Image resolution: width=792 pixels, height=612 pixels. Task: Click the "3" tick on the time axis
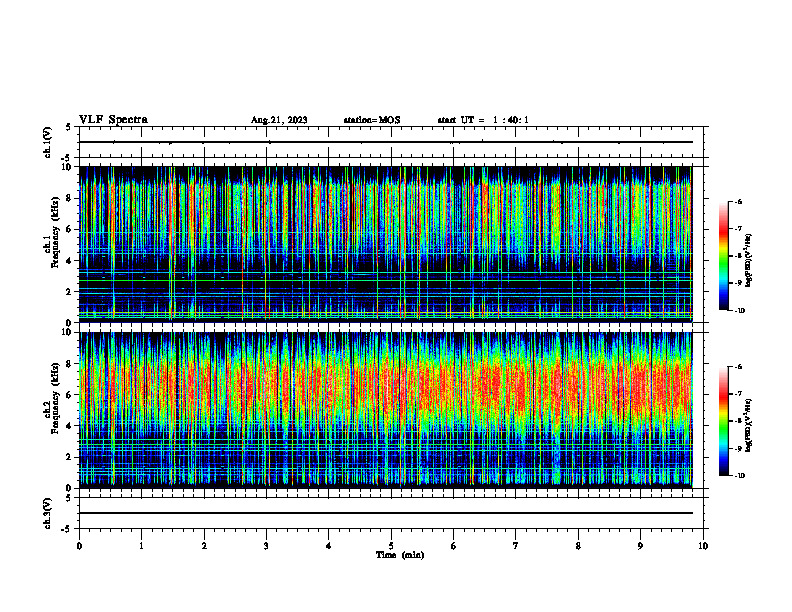266,546
